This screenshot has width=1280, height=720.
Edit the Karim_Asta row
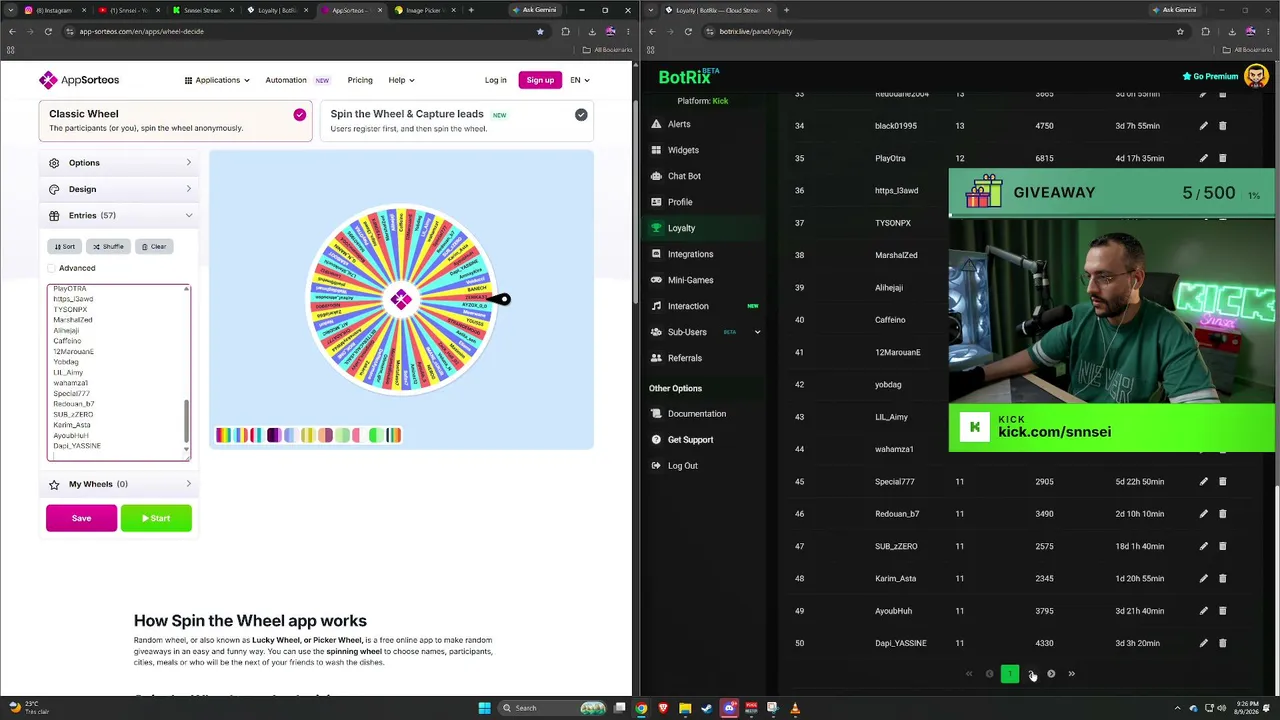tap(1203, 579)
